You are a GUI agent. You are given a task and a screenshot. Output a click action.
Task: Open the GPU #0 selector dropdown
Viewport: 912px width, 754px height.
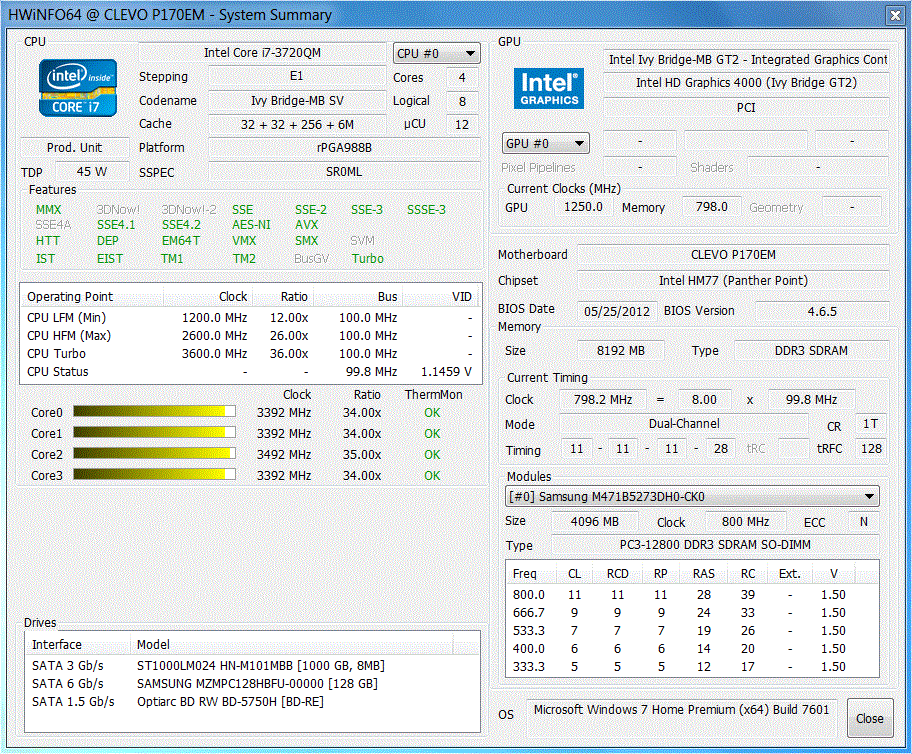(x=546, y=143)
